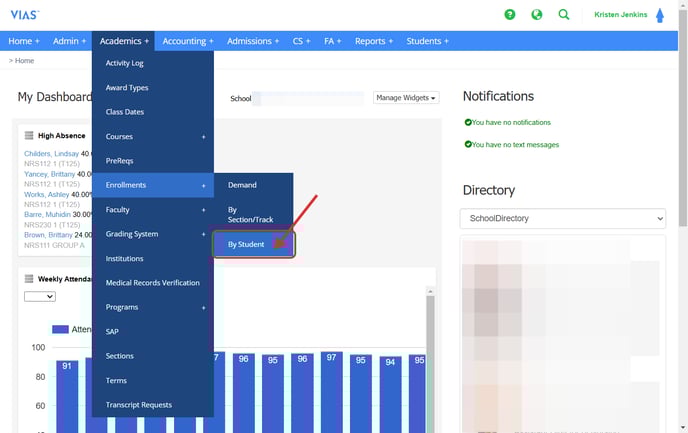Open Childers, Lindsay student link
688x433 pixels.
point(50,153)
